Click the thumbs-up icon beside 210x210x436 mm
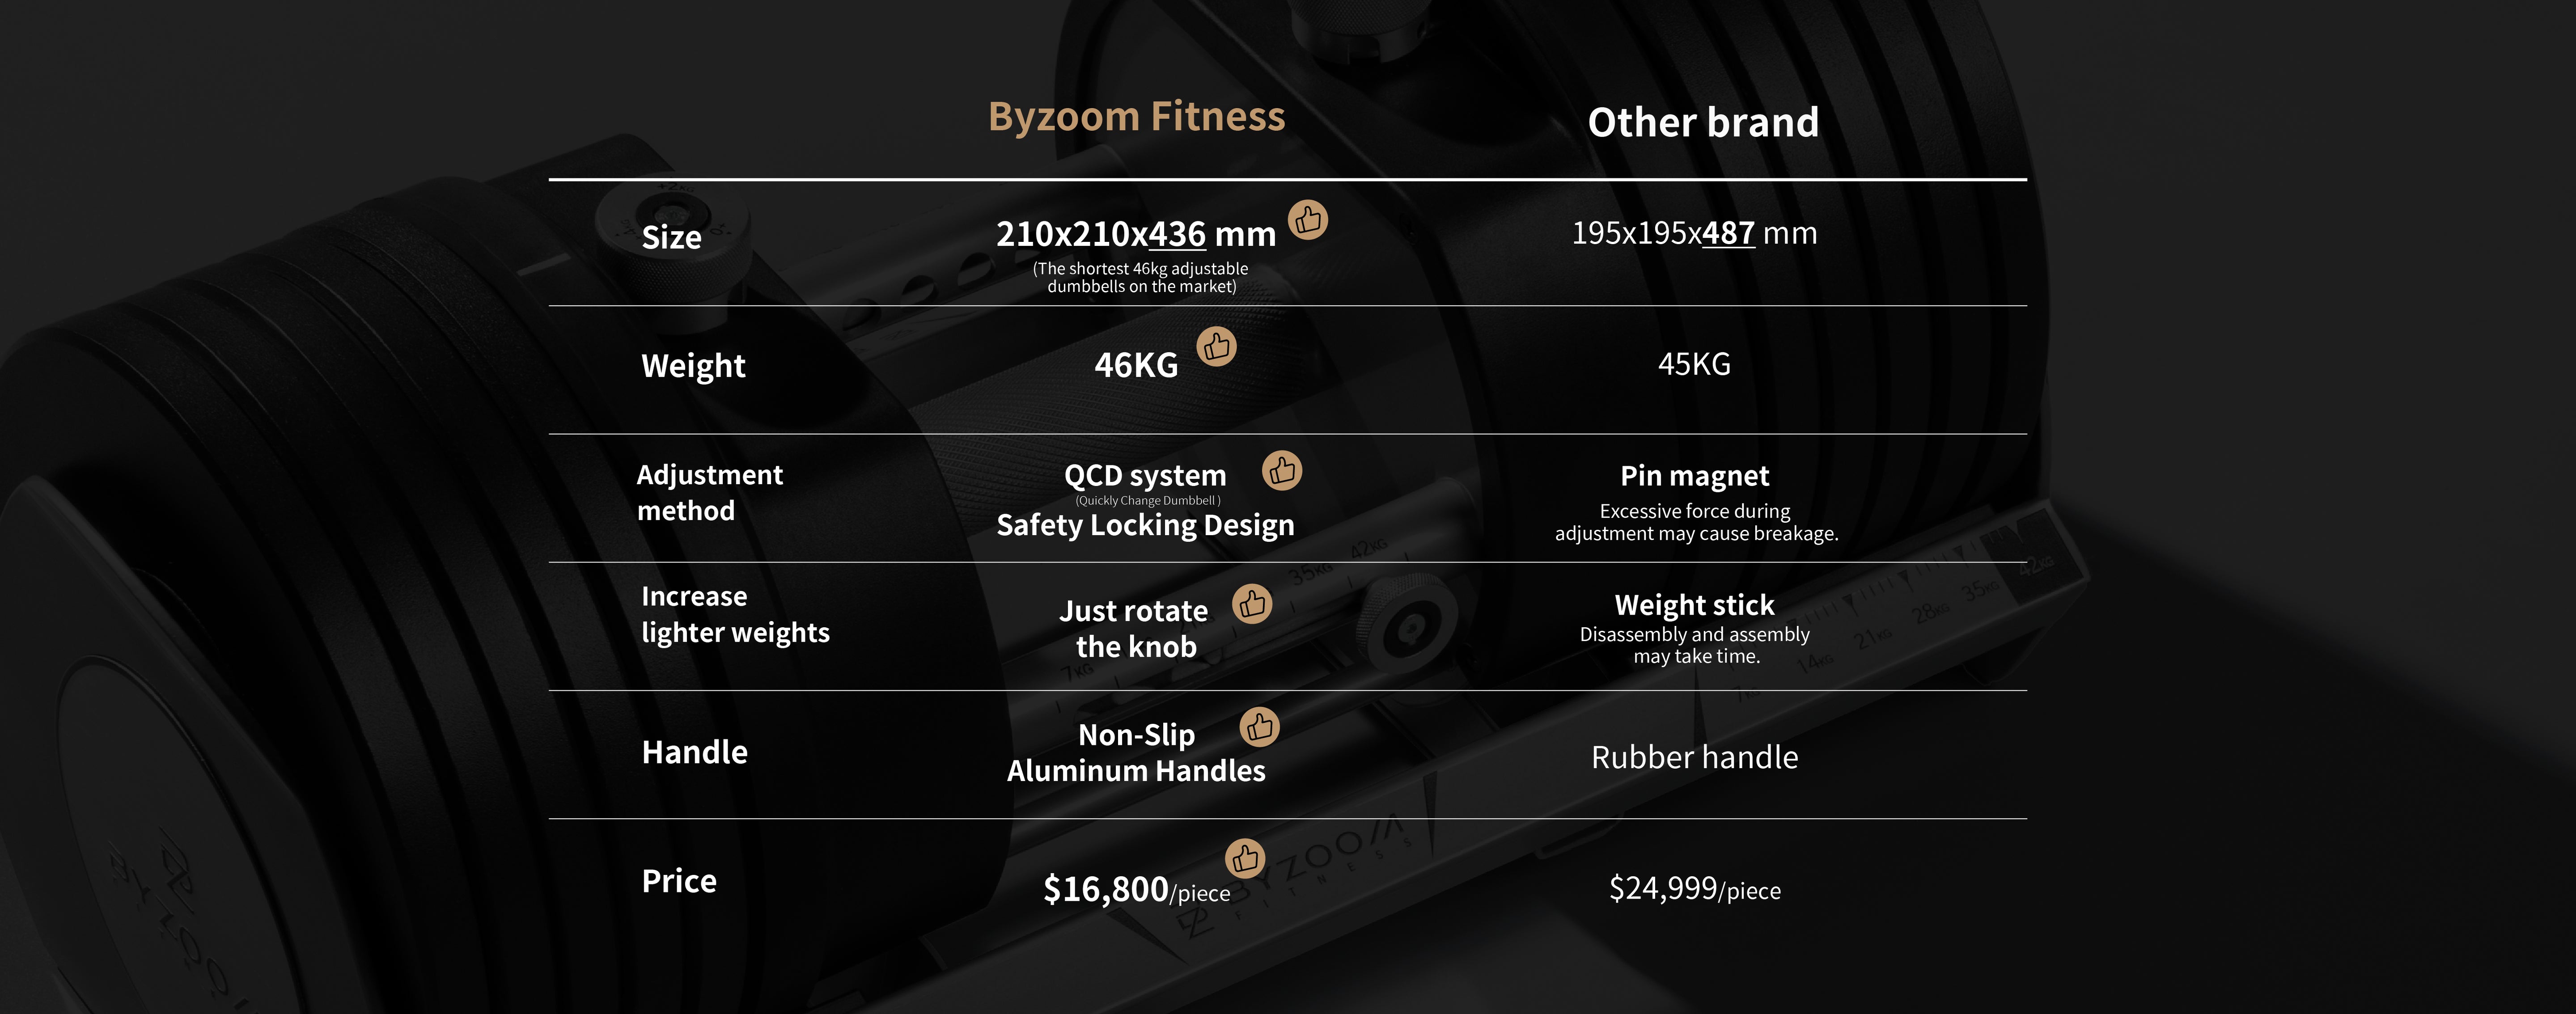Viewport: 2576px width, 1014px height. pos(1307,220)
